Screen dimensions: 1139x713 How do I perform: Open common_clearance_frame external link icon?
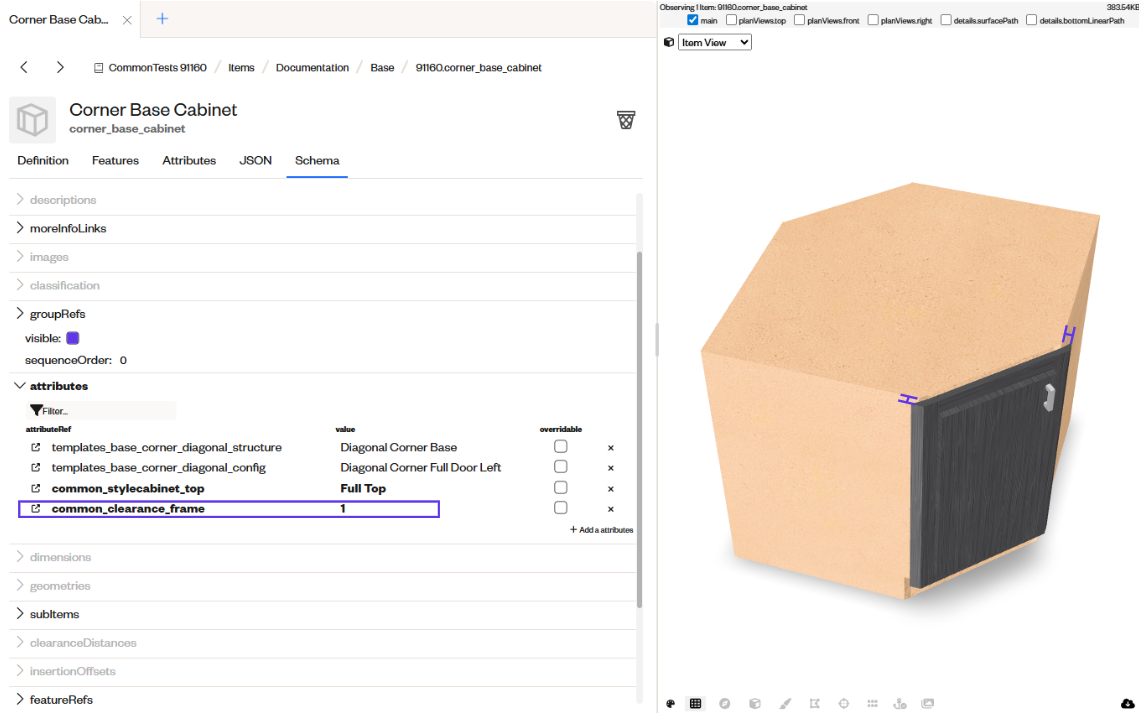coord(36,508)
